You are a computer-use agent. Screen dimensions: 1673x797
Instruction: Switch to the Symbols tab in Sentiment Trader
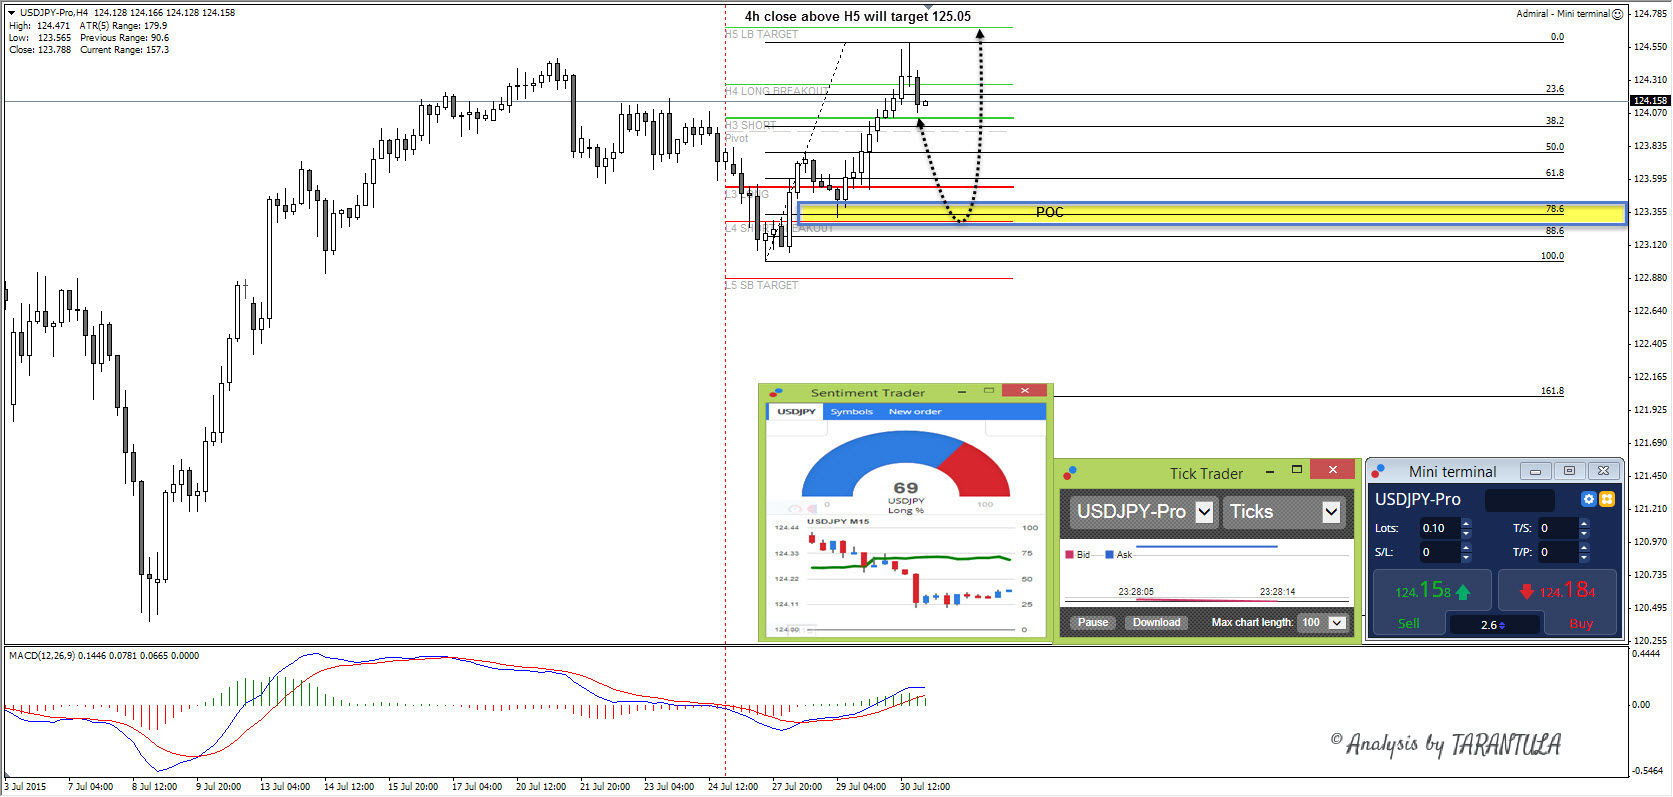click(x=851, y=412)
